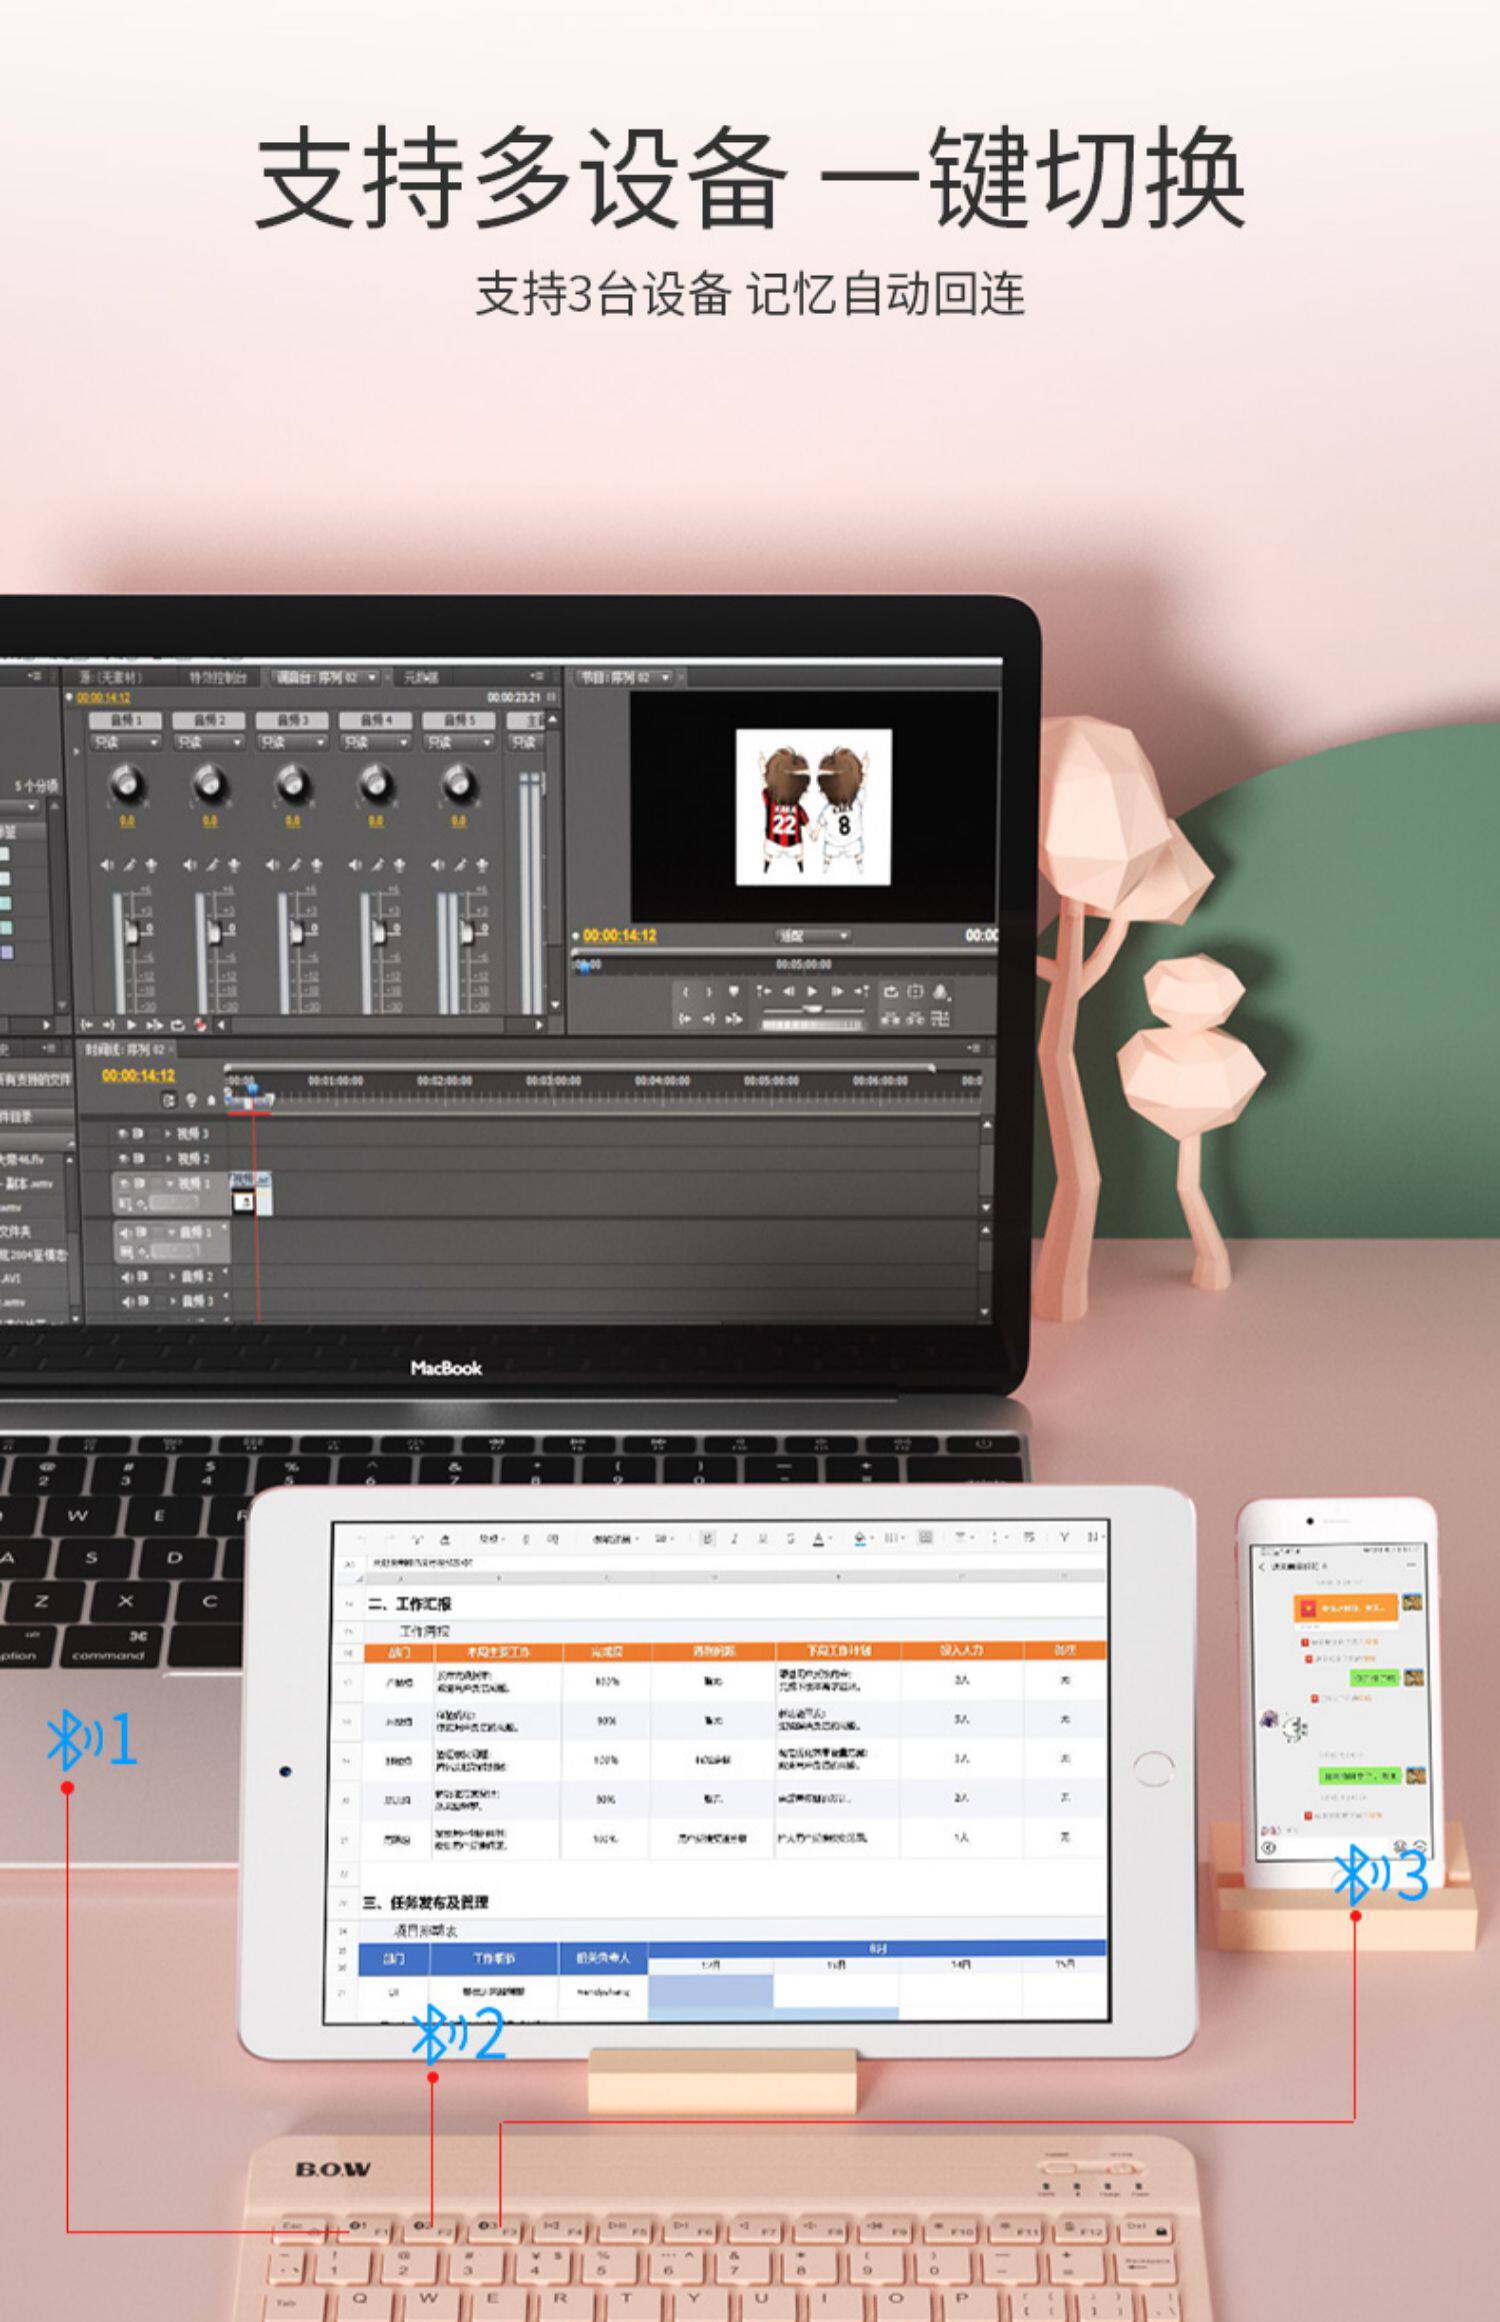Click the red record button in audio mixer
The height and width of the screenshot is (2322, 1500).
[x=200, y=1025]
